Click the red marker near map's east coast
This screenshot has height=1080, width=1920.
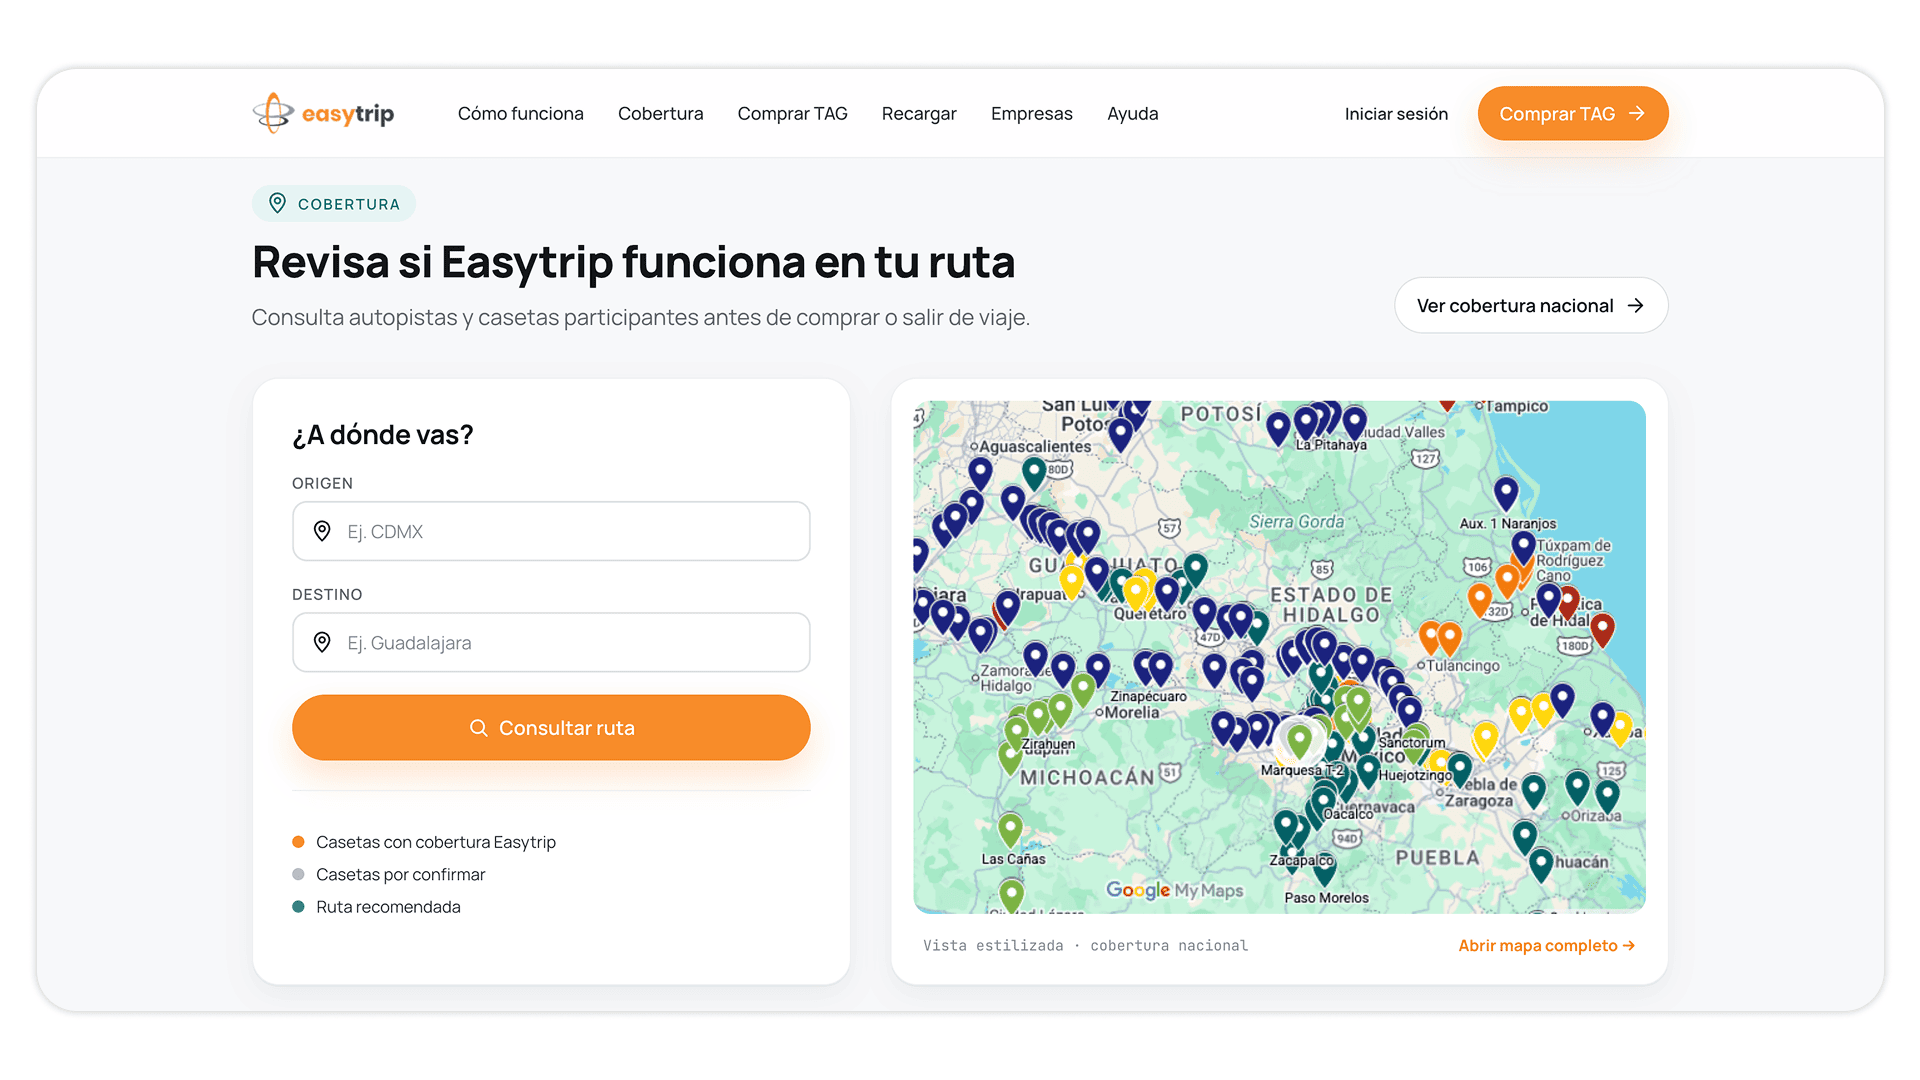click(1603, 629)
